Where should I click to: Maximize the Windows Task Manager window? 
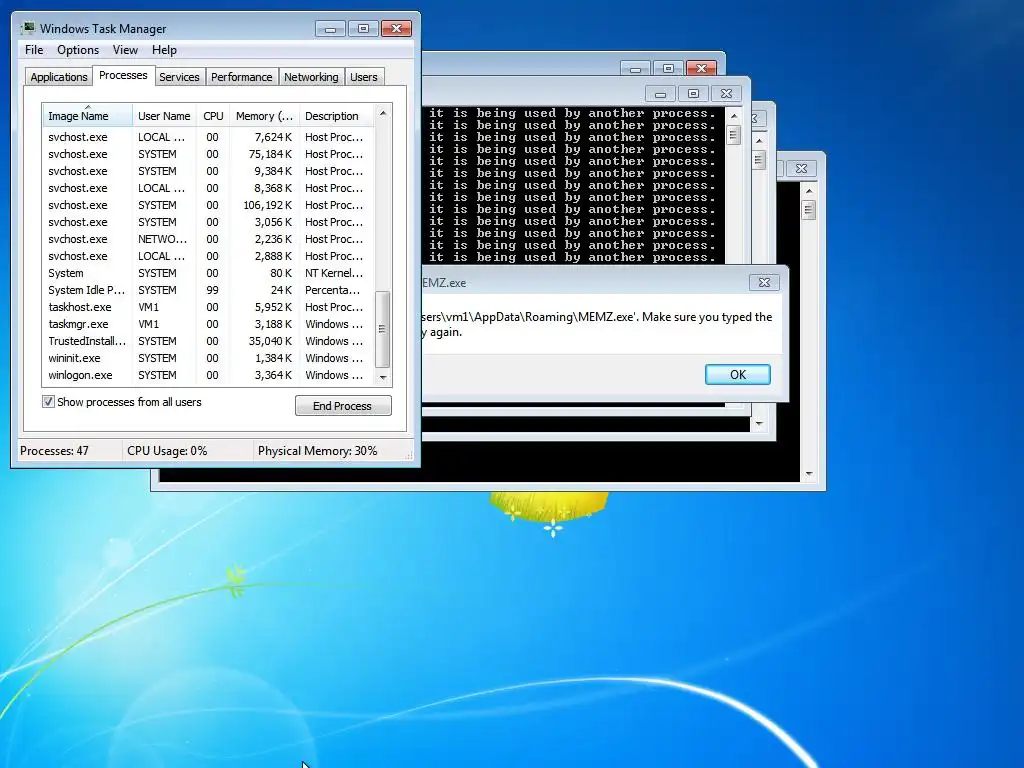click(x=363, y=29)
